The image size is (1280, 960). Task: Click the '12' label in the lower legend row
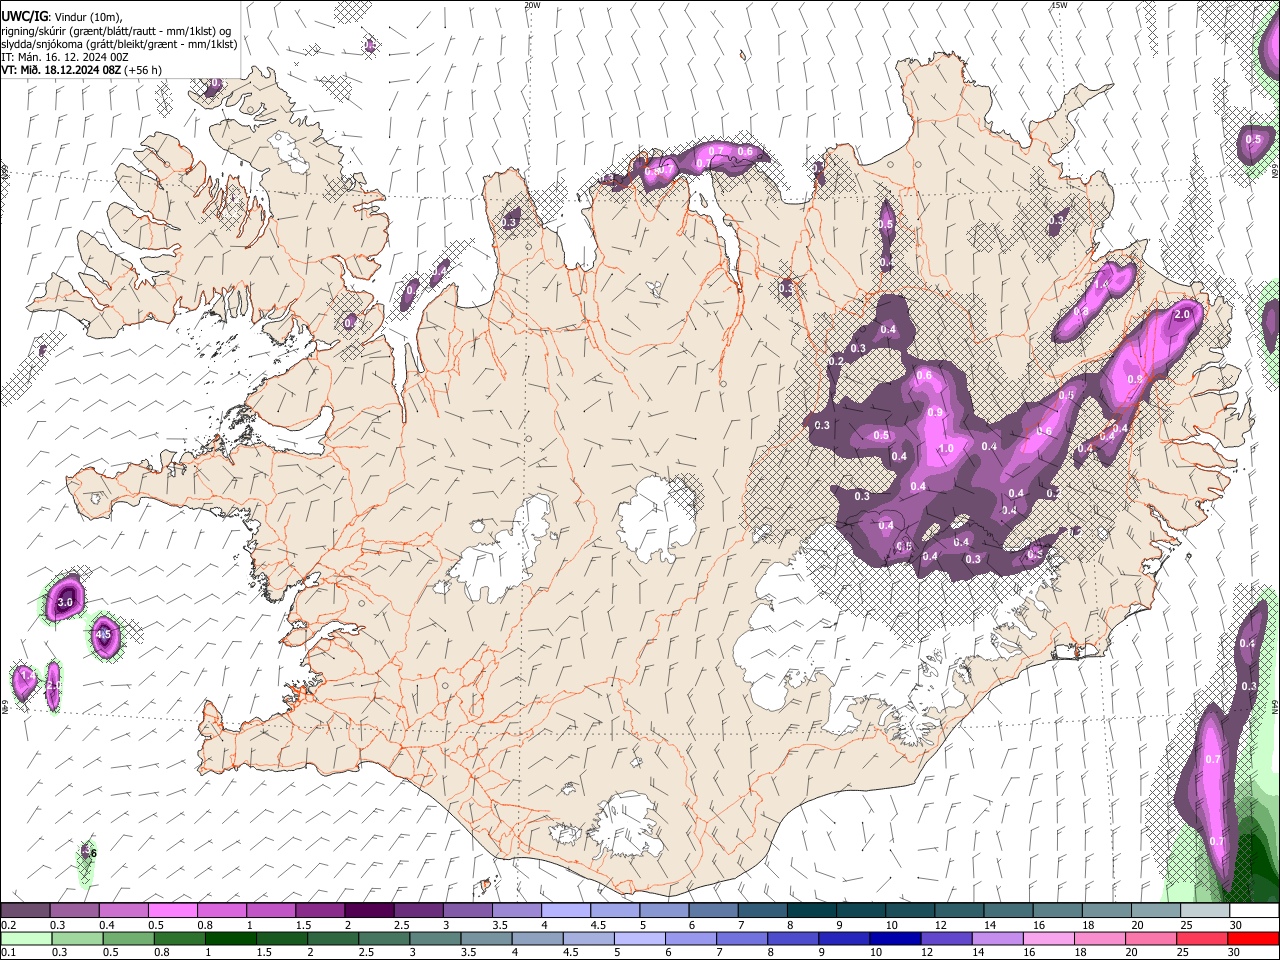(x=926, y=952)
